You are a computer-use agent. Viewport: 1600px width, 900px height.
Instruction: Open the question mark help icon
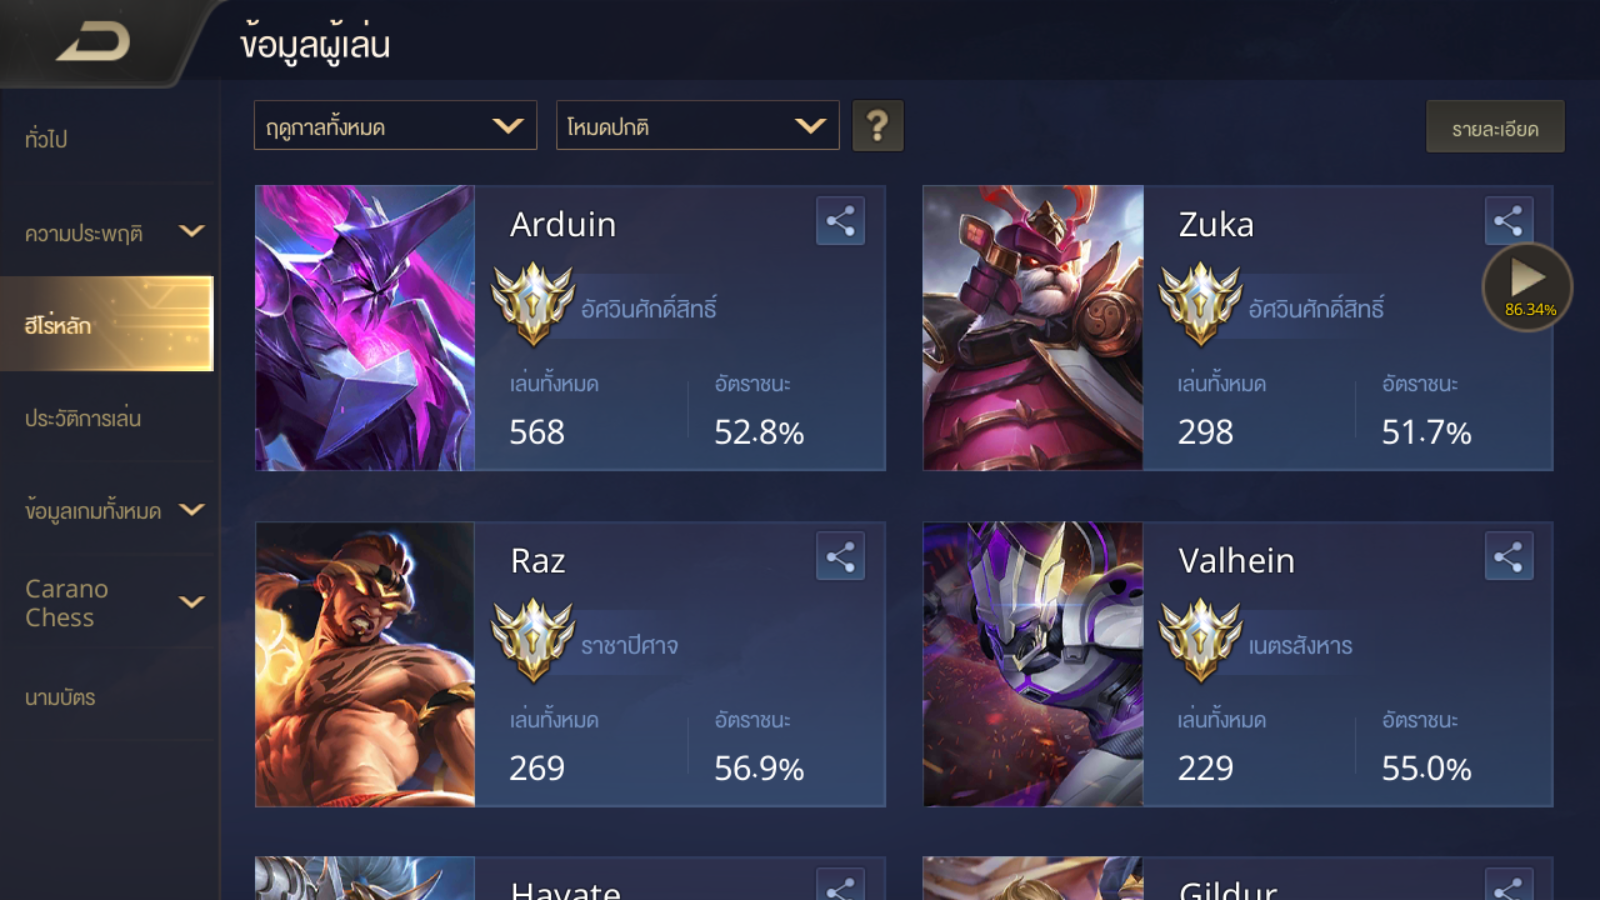[877, 126]
